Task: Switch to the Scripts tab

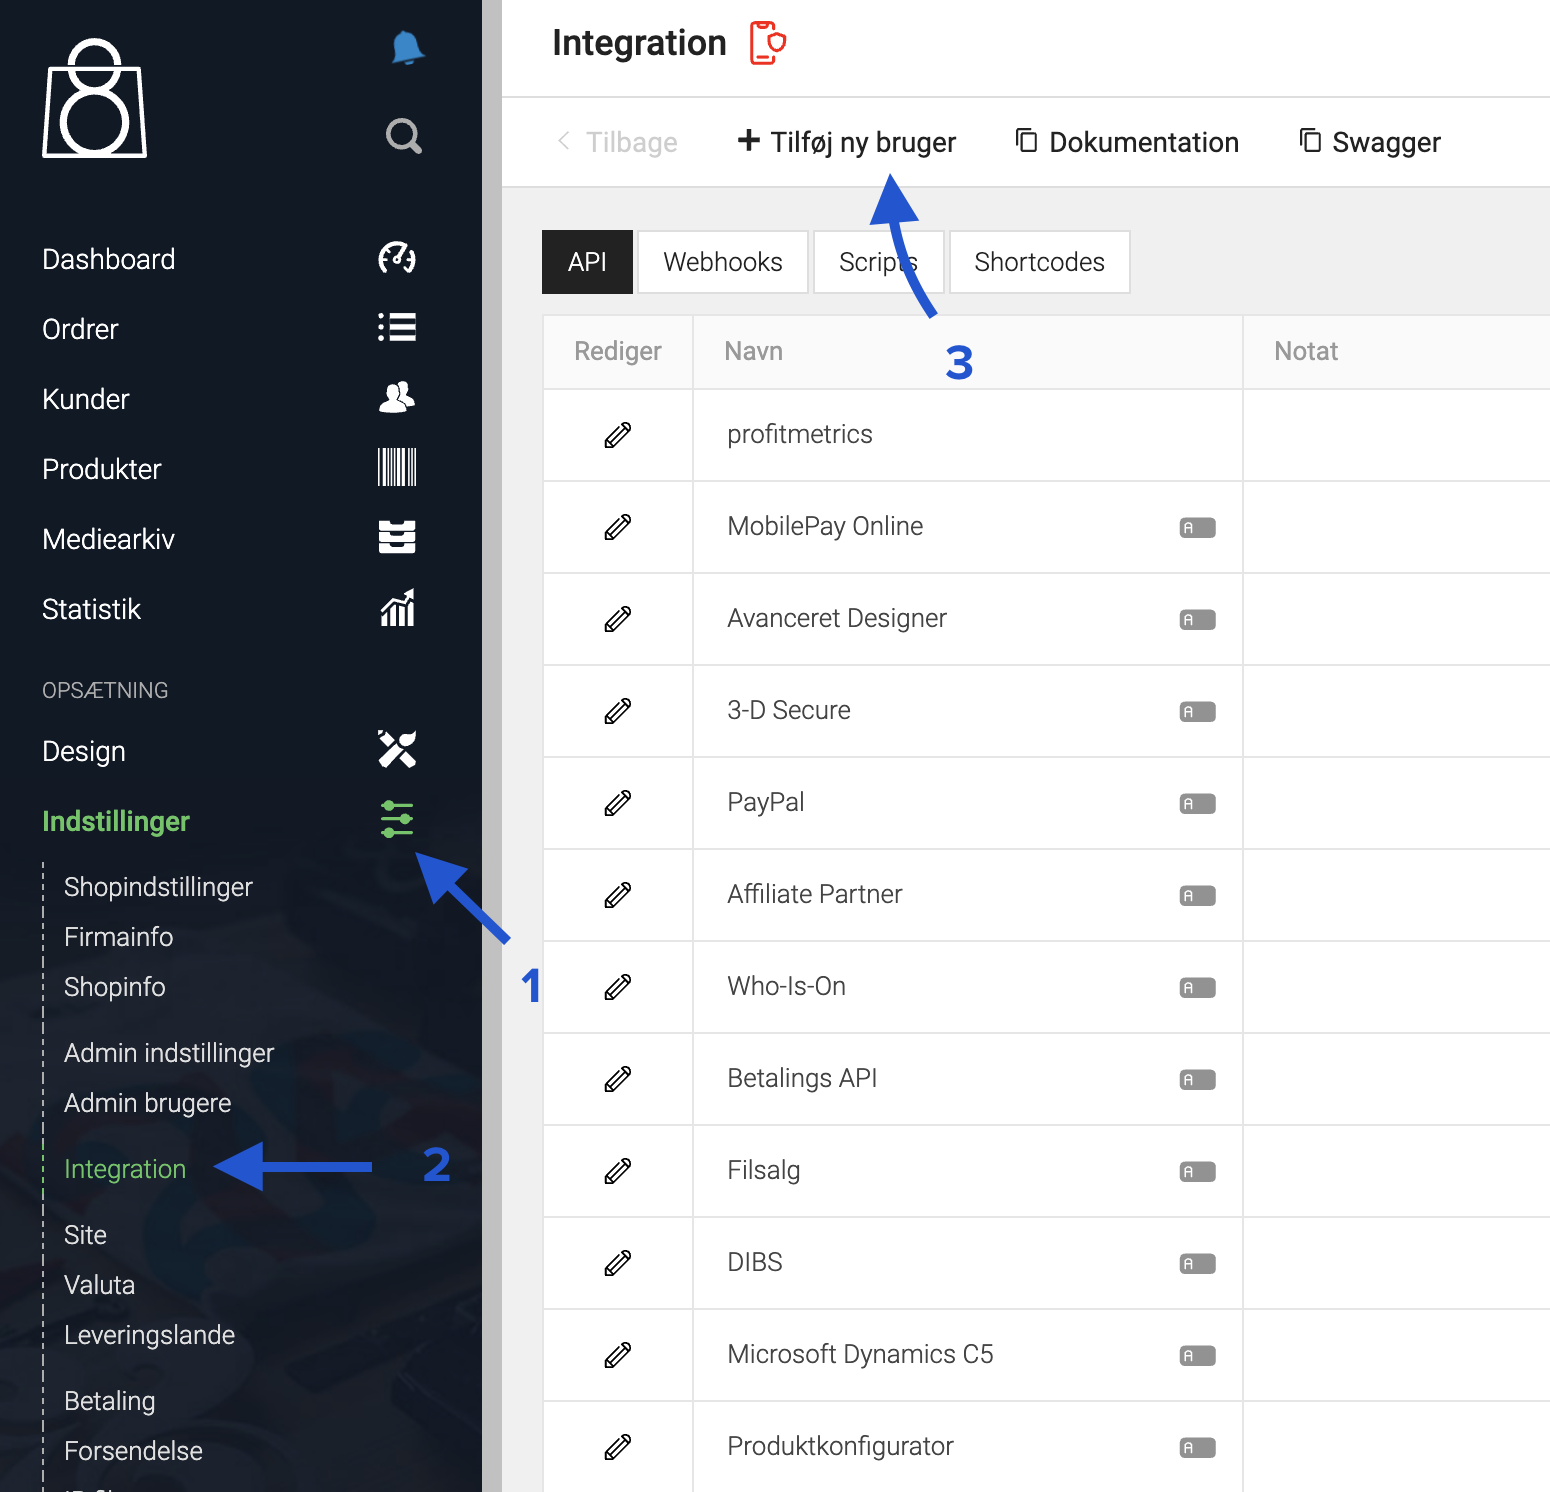Action: tap(878, 262)
